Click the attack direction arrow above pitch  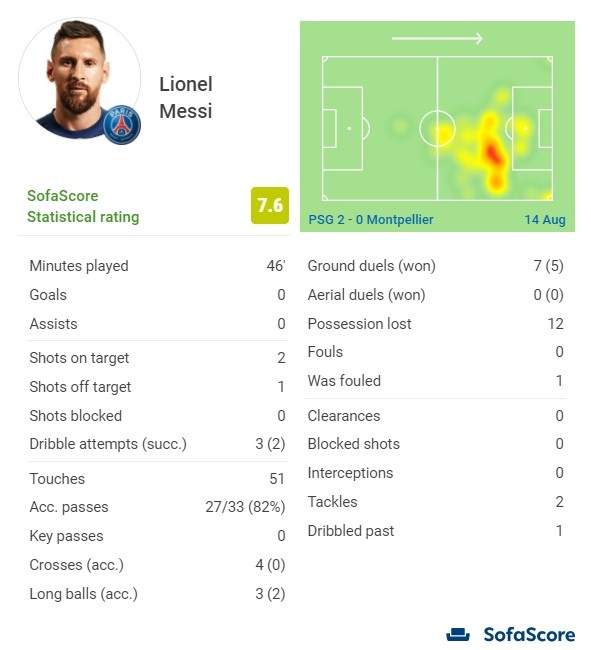coord(437,39)
